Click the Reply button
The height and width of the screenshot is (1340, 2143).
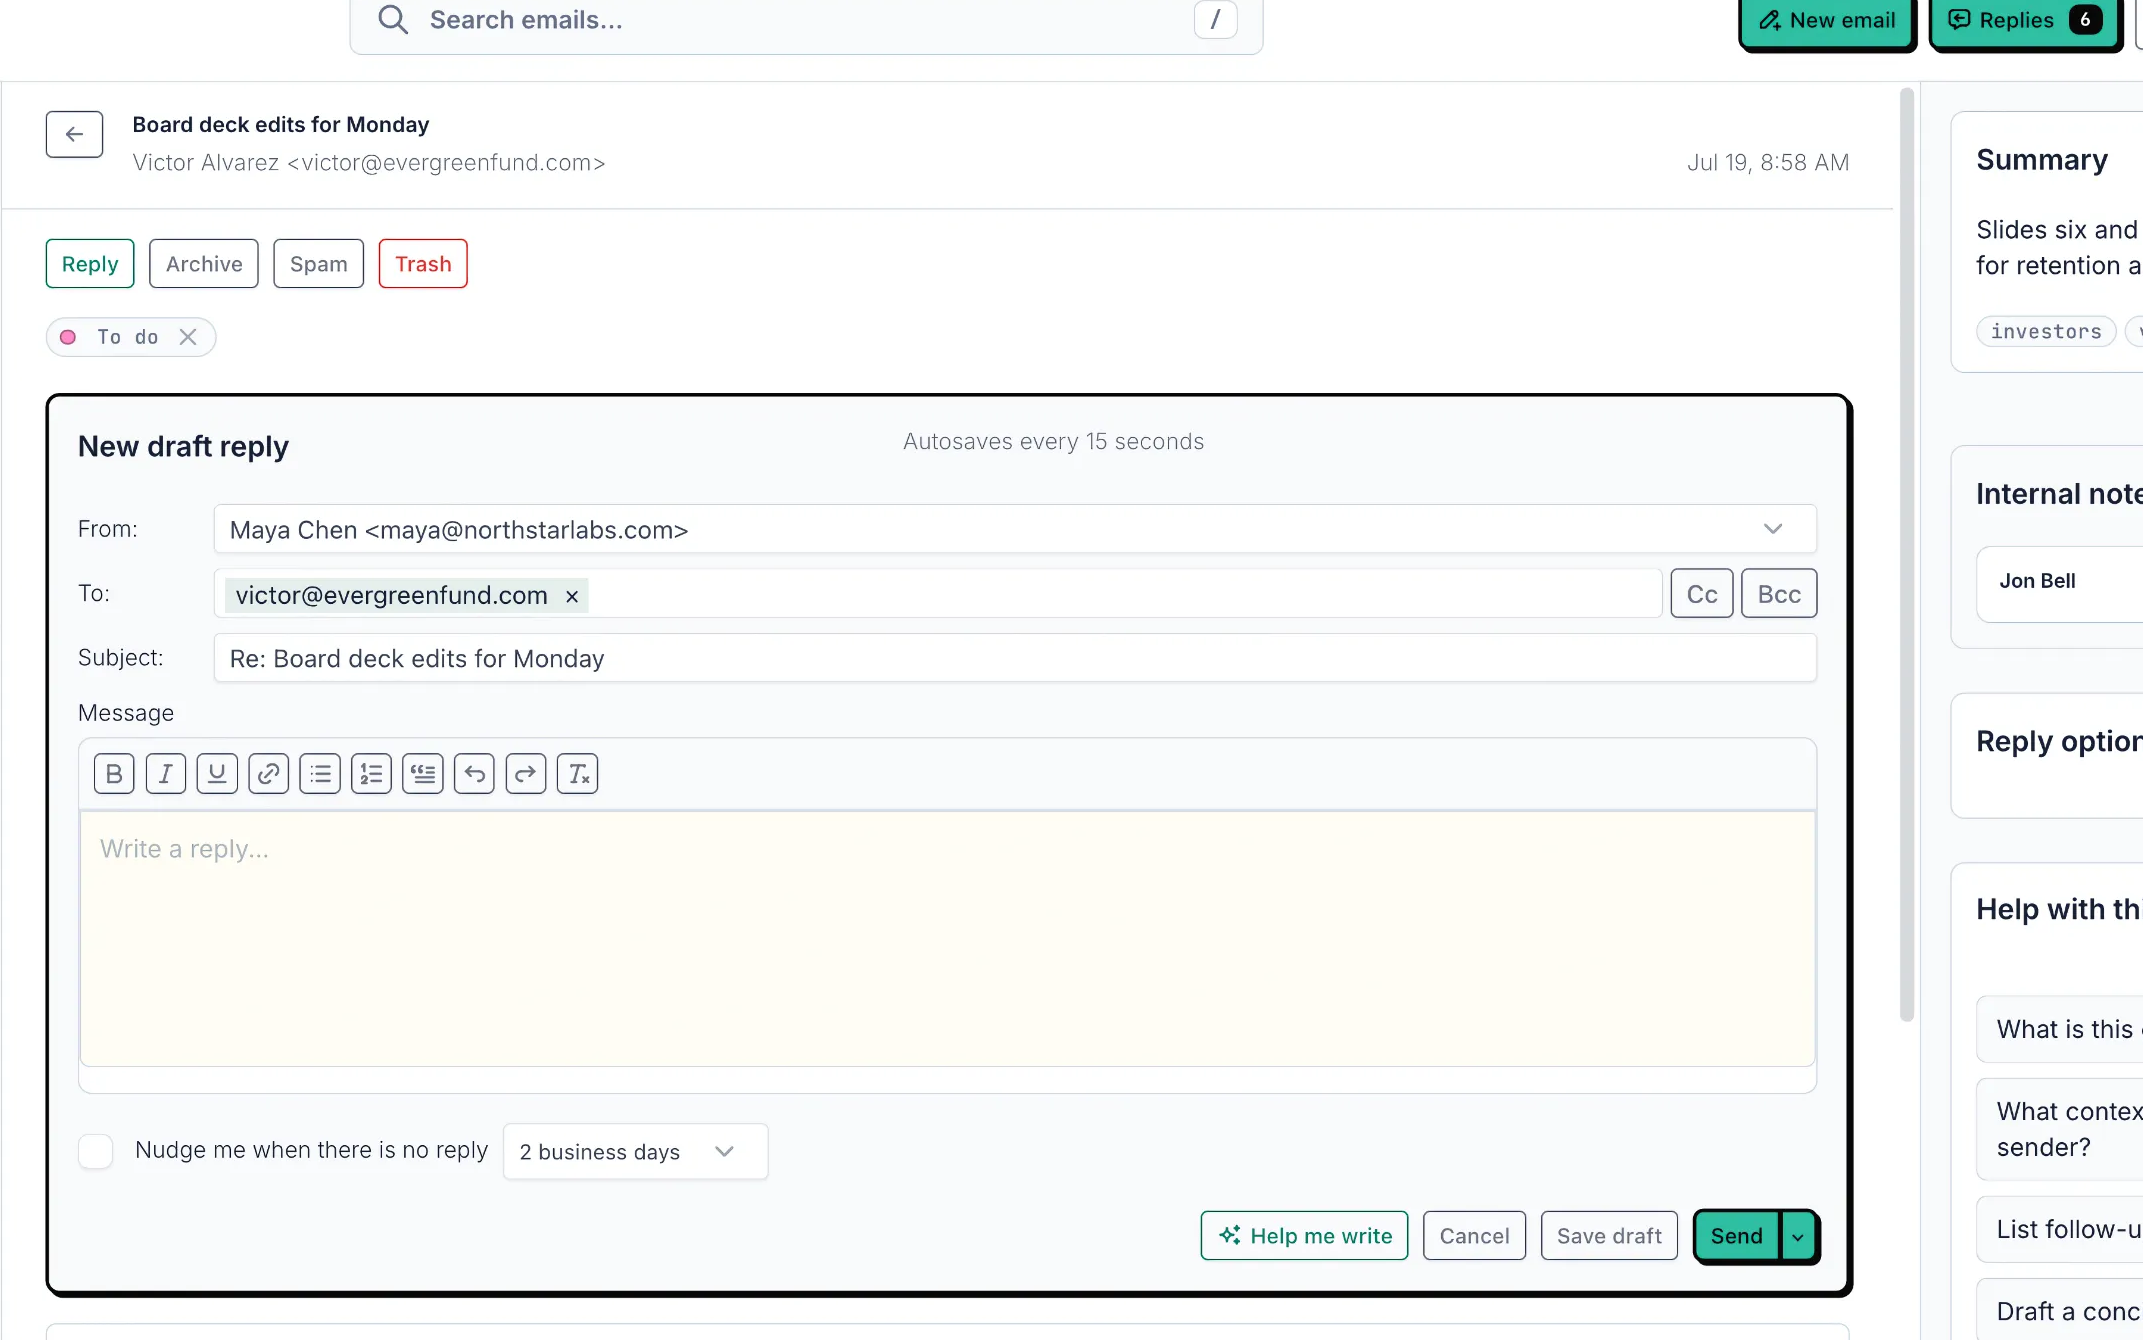coord(90,264)
